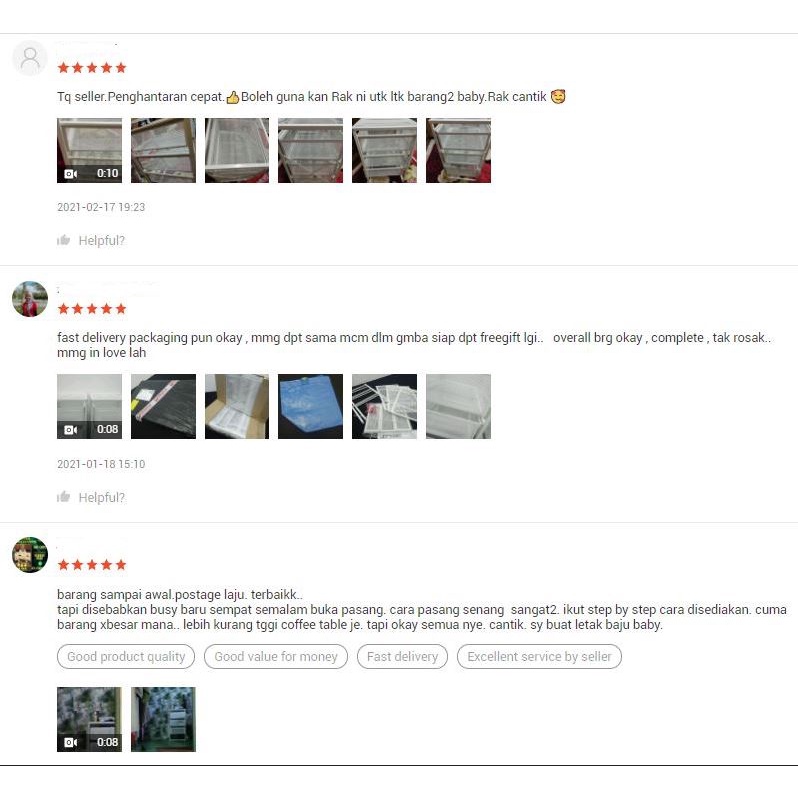Open the blue plastic bag photo
Viewport: 798px width, 798px height.
click(x=310, y=406)
